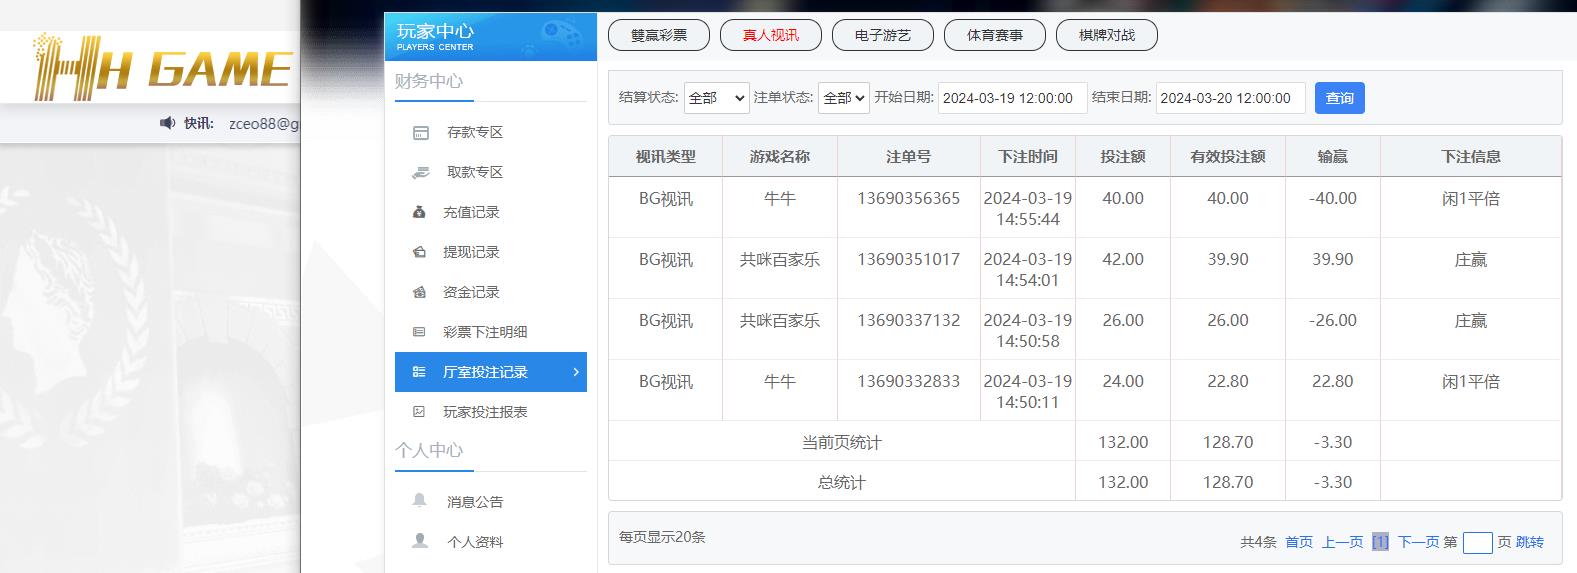Click the 玩家投注报表 chart icon
The image size is (1577, 573).
click(420, 412)
